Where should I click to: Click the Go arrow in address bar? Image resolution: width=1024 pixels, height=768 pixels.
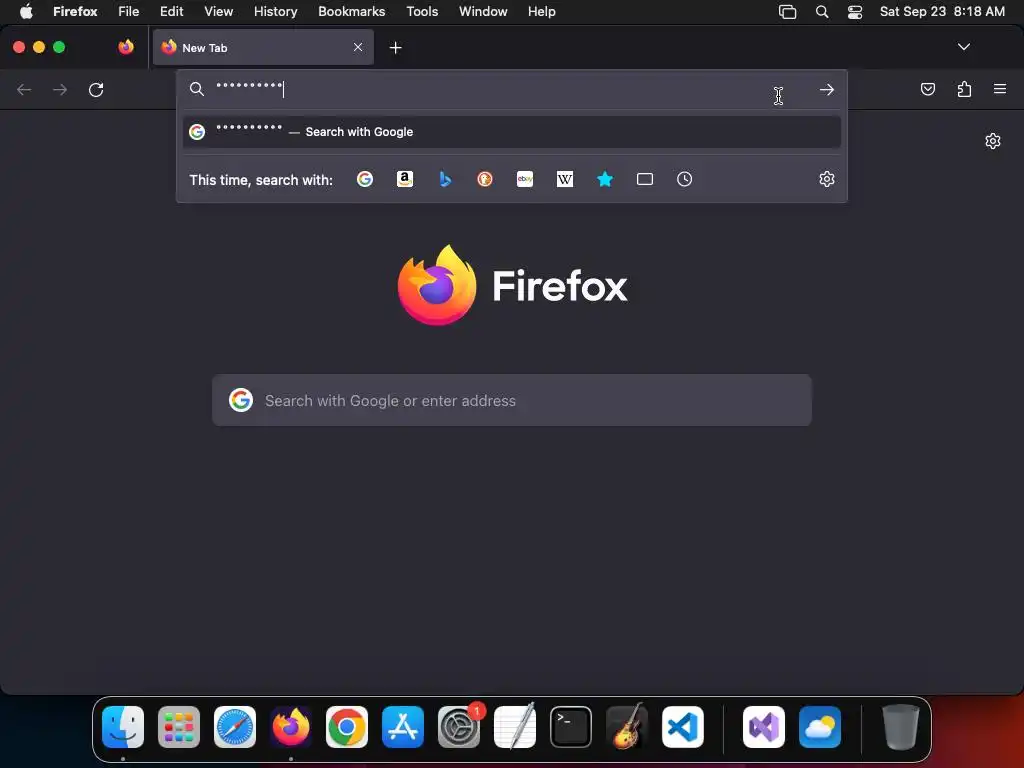[827, 89]
